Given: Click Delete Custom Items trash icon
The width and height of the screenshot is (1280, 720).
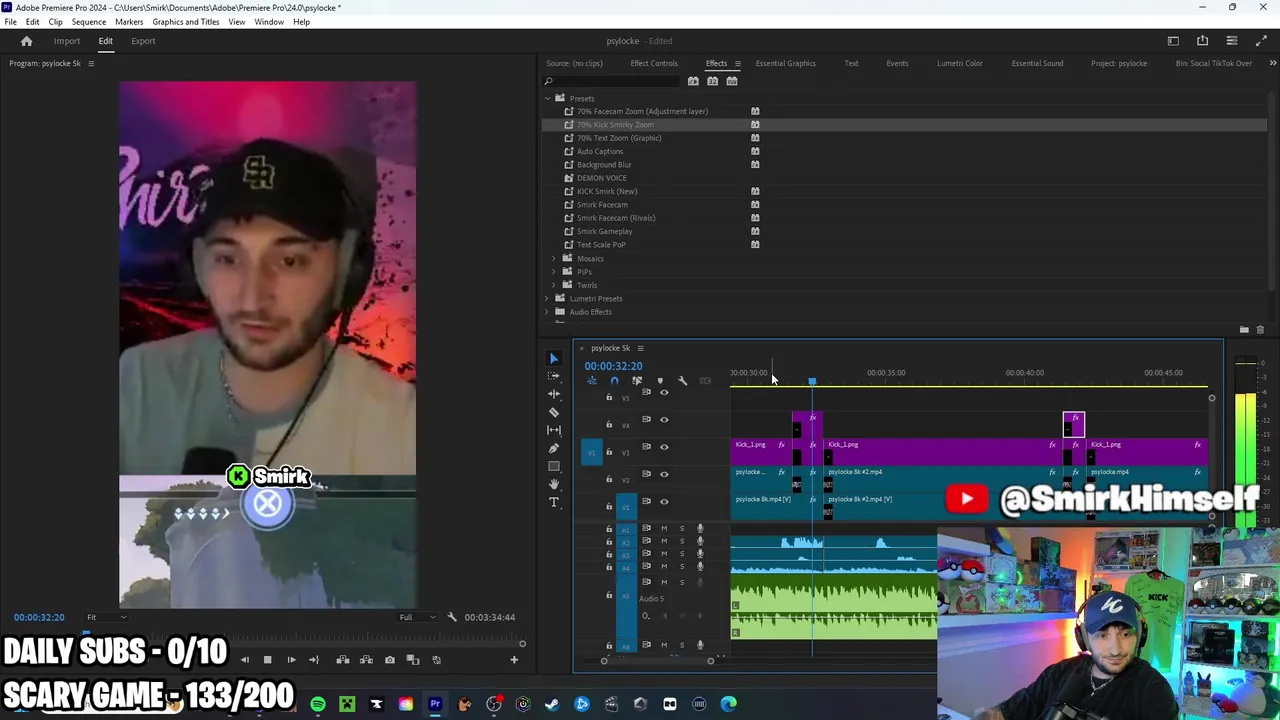Looking at the screenshot, I should pyautogui.click(x=1260, y=330).
